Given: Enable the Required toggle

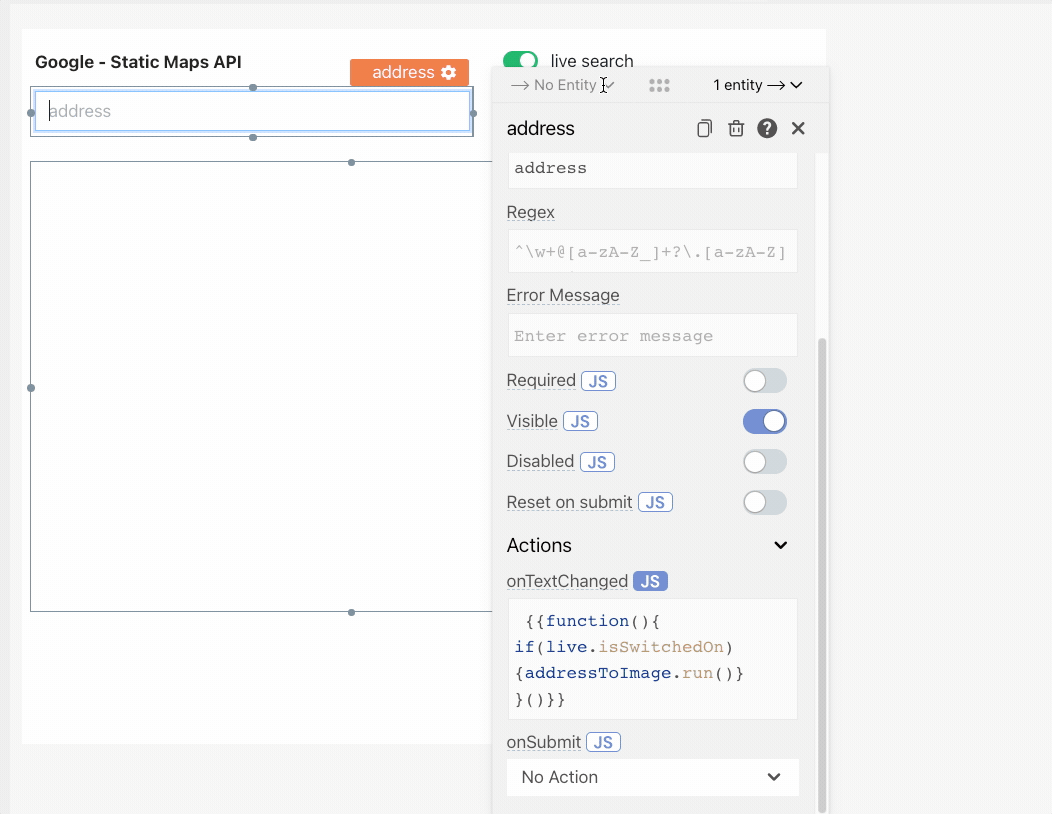Looking at the screenshot, I should 764,381.
